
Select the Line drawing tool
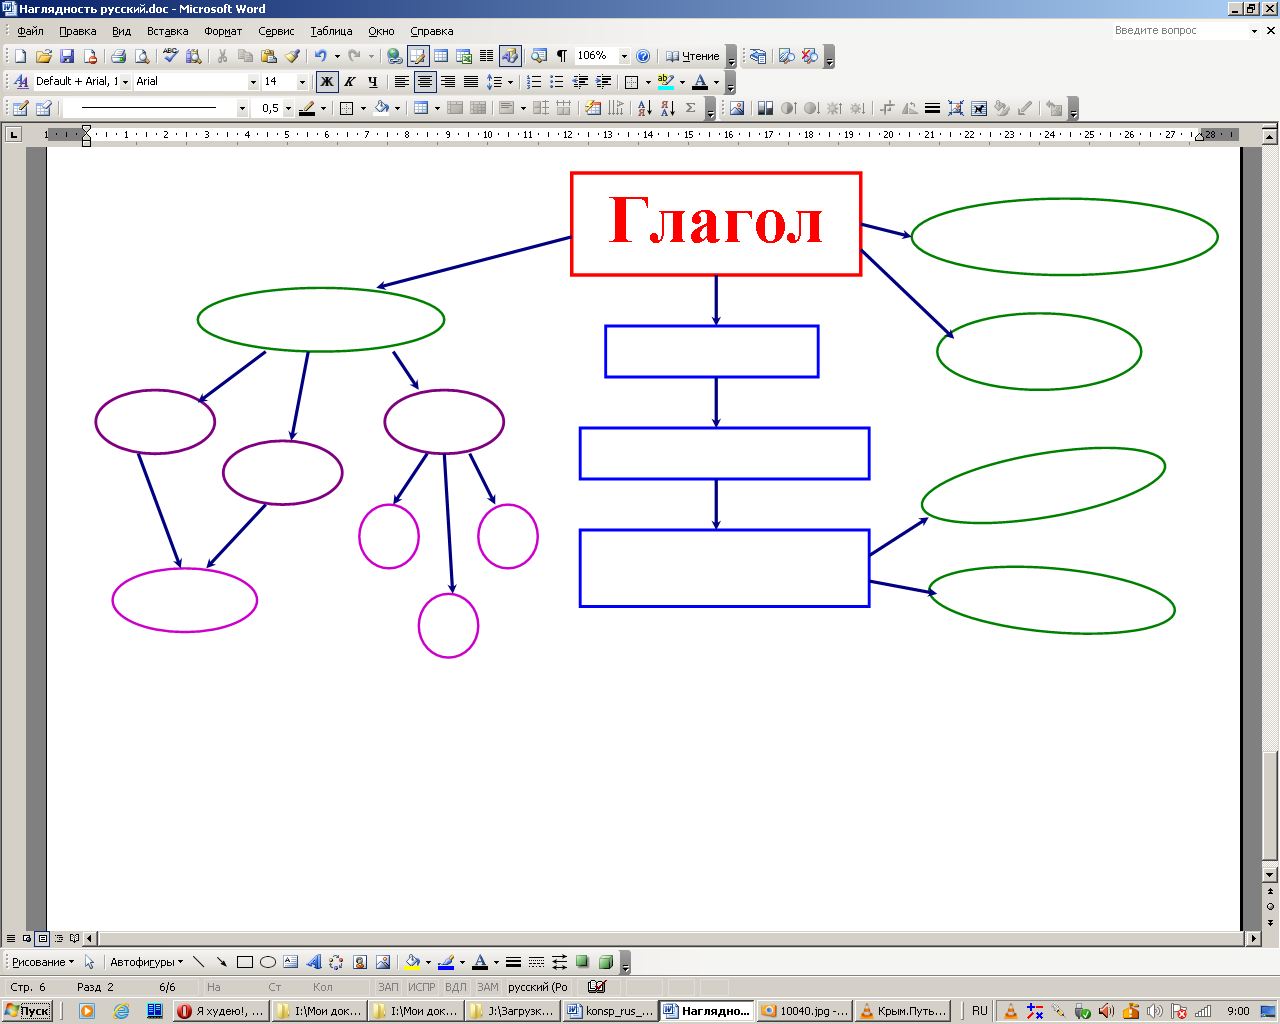198,962
